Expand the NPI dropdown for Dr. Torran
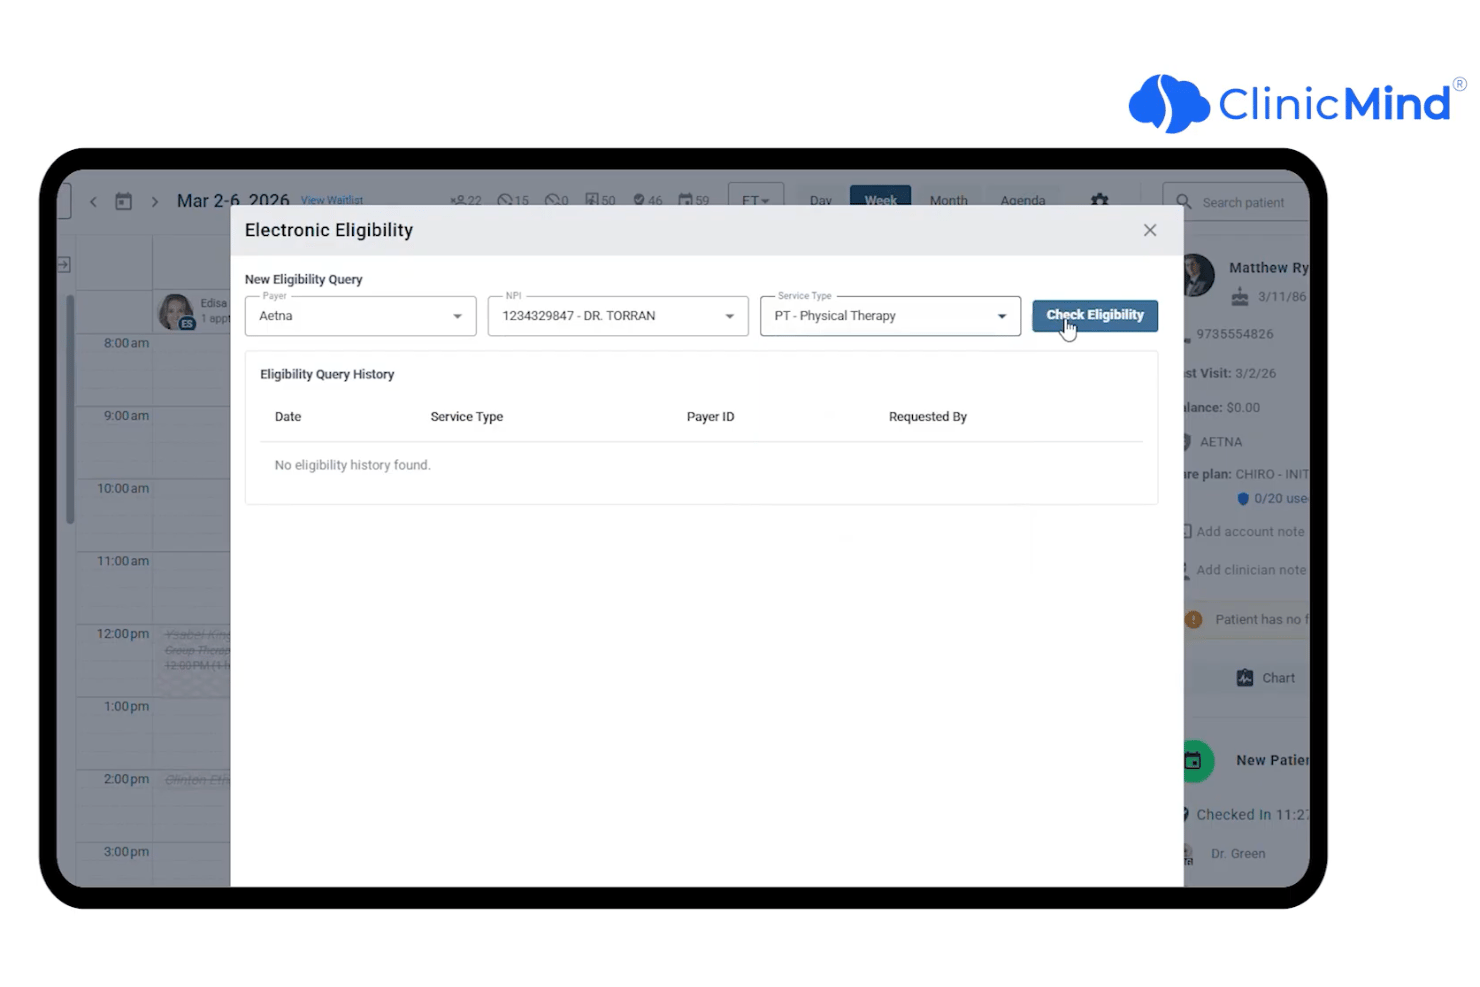1480x987 pixels. pos(618,316)
